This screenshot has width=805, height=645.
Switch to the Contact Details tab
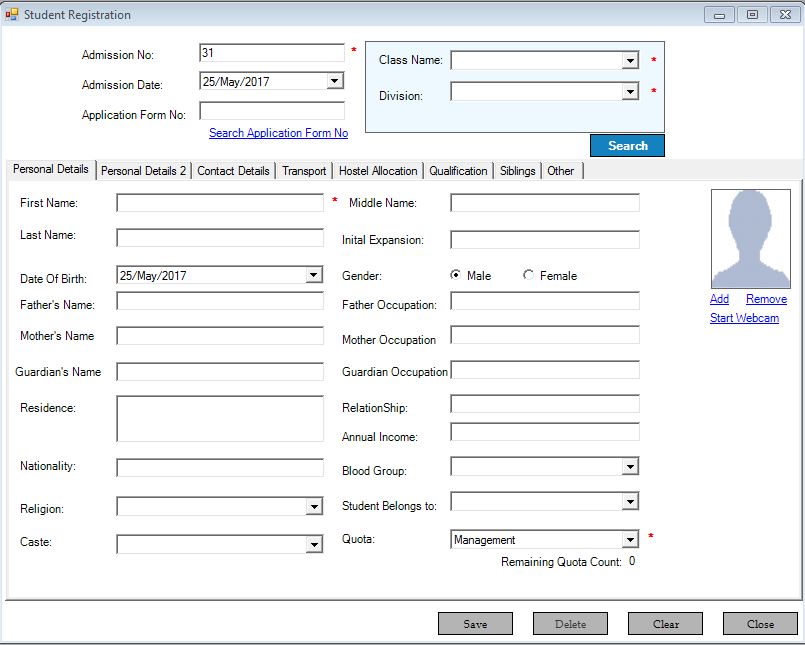pos(233,171)
